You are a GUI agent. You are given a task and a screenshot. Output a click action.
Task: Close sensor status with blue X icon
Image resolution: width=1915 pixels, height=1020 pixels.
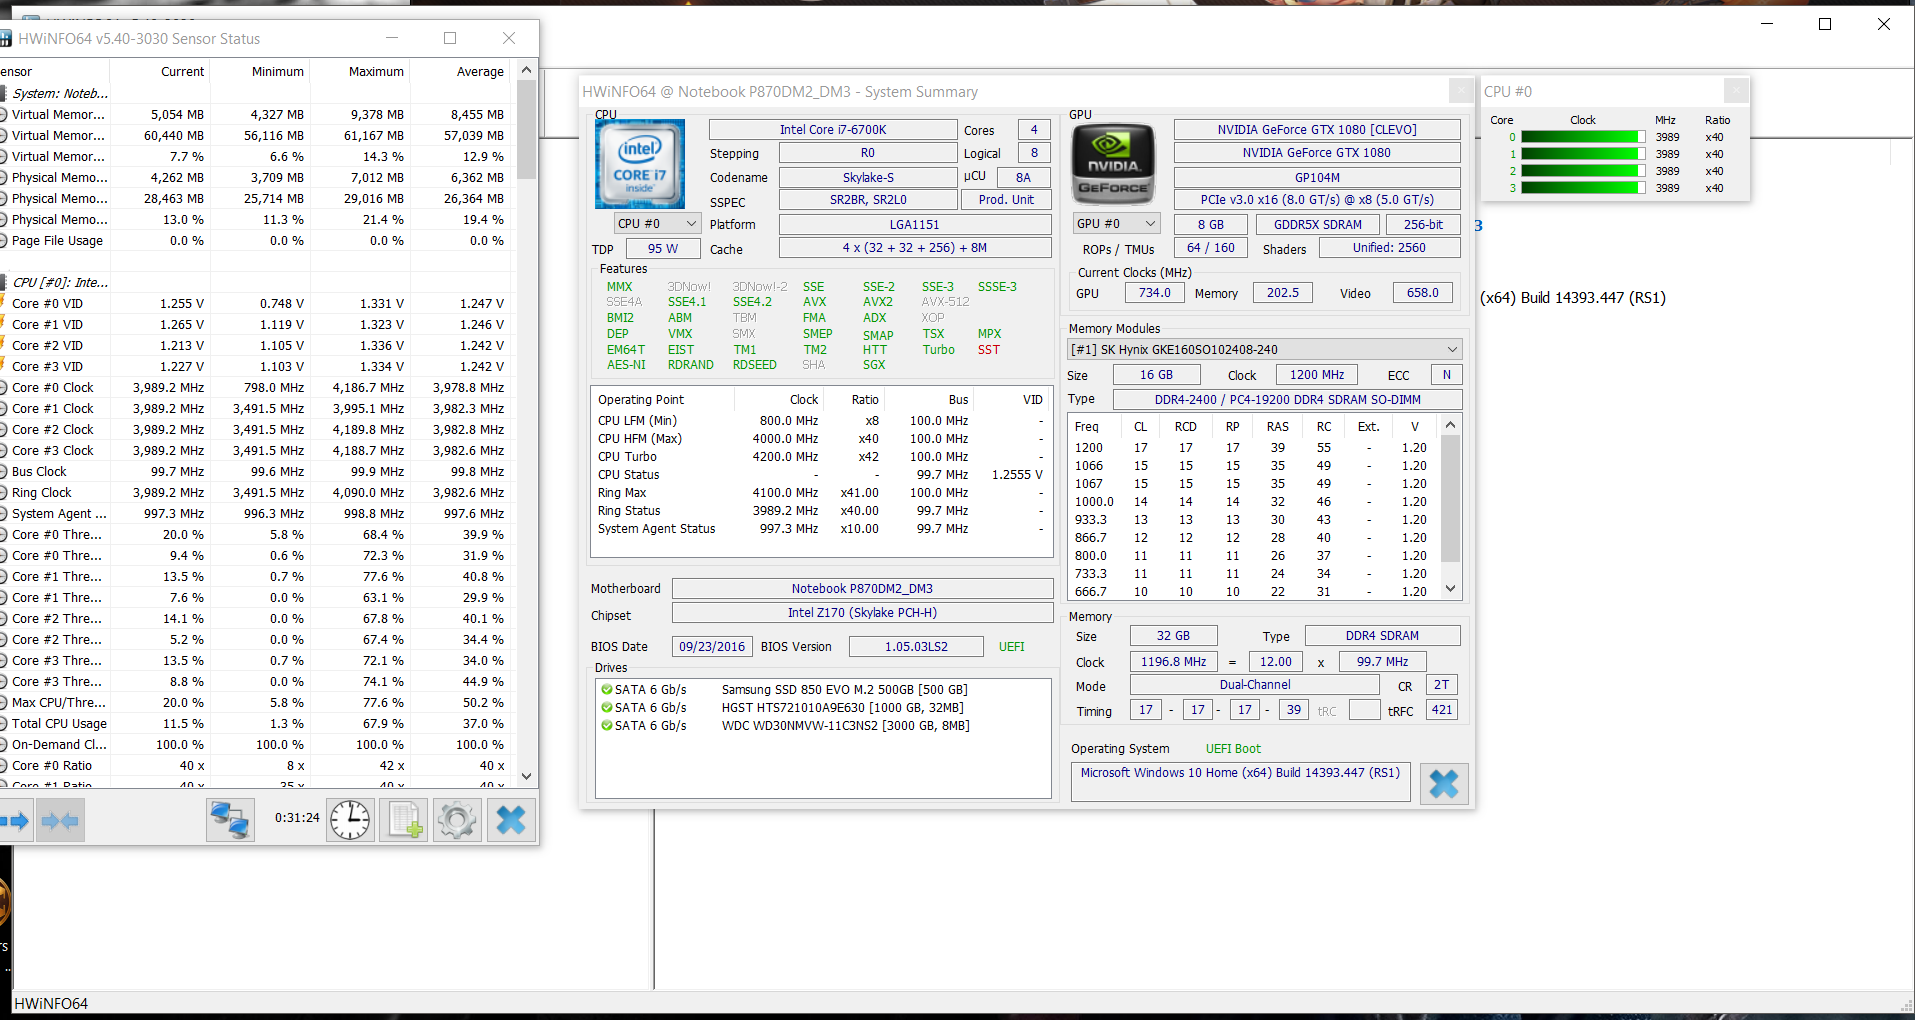511,821
